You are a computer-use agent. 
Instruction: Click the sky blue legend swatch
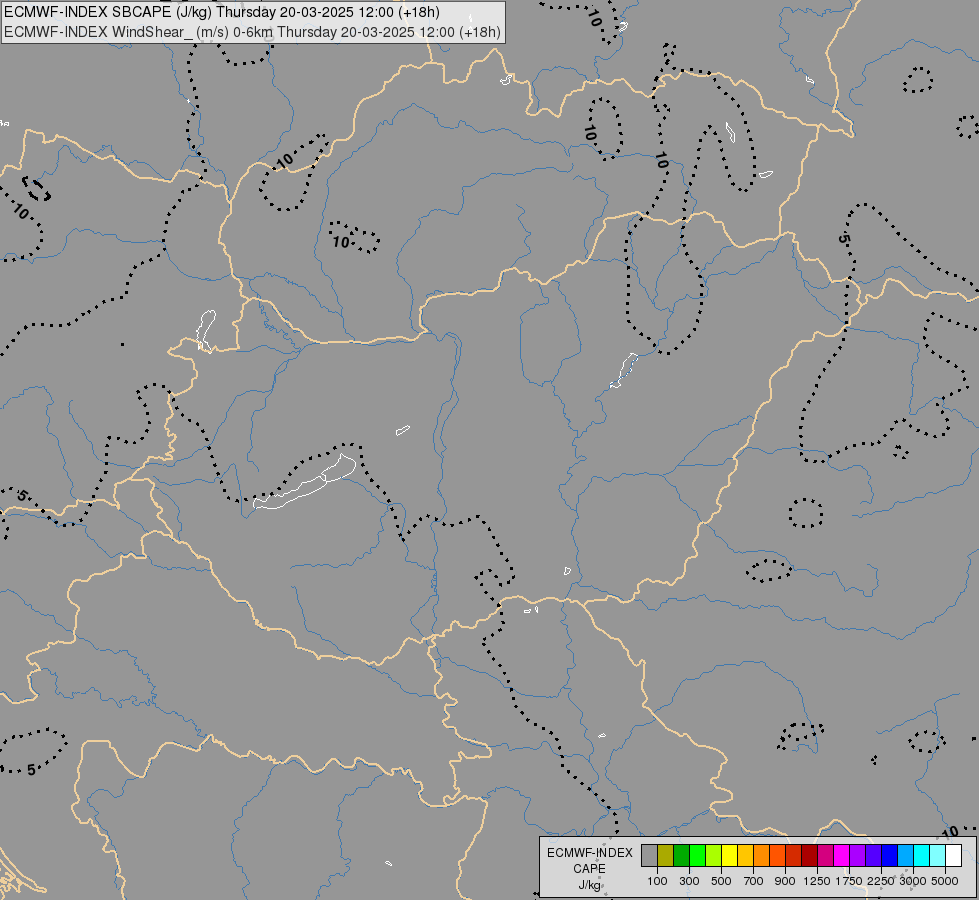(905, 855)
